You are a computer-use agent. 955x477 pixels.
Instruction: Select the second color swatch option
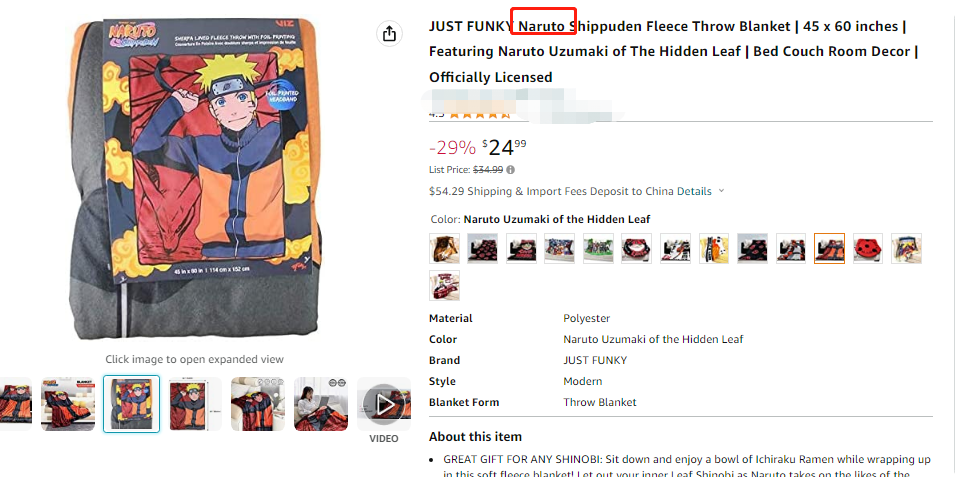pyautogui.click(x=482, y=248)
